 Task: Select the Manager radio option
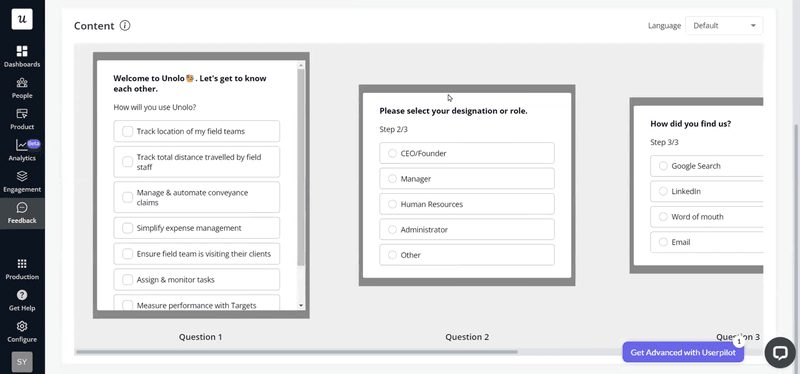coord(392,179)
